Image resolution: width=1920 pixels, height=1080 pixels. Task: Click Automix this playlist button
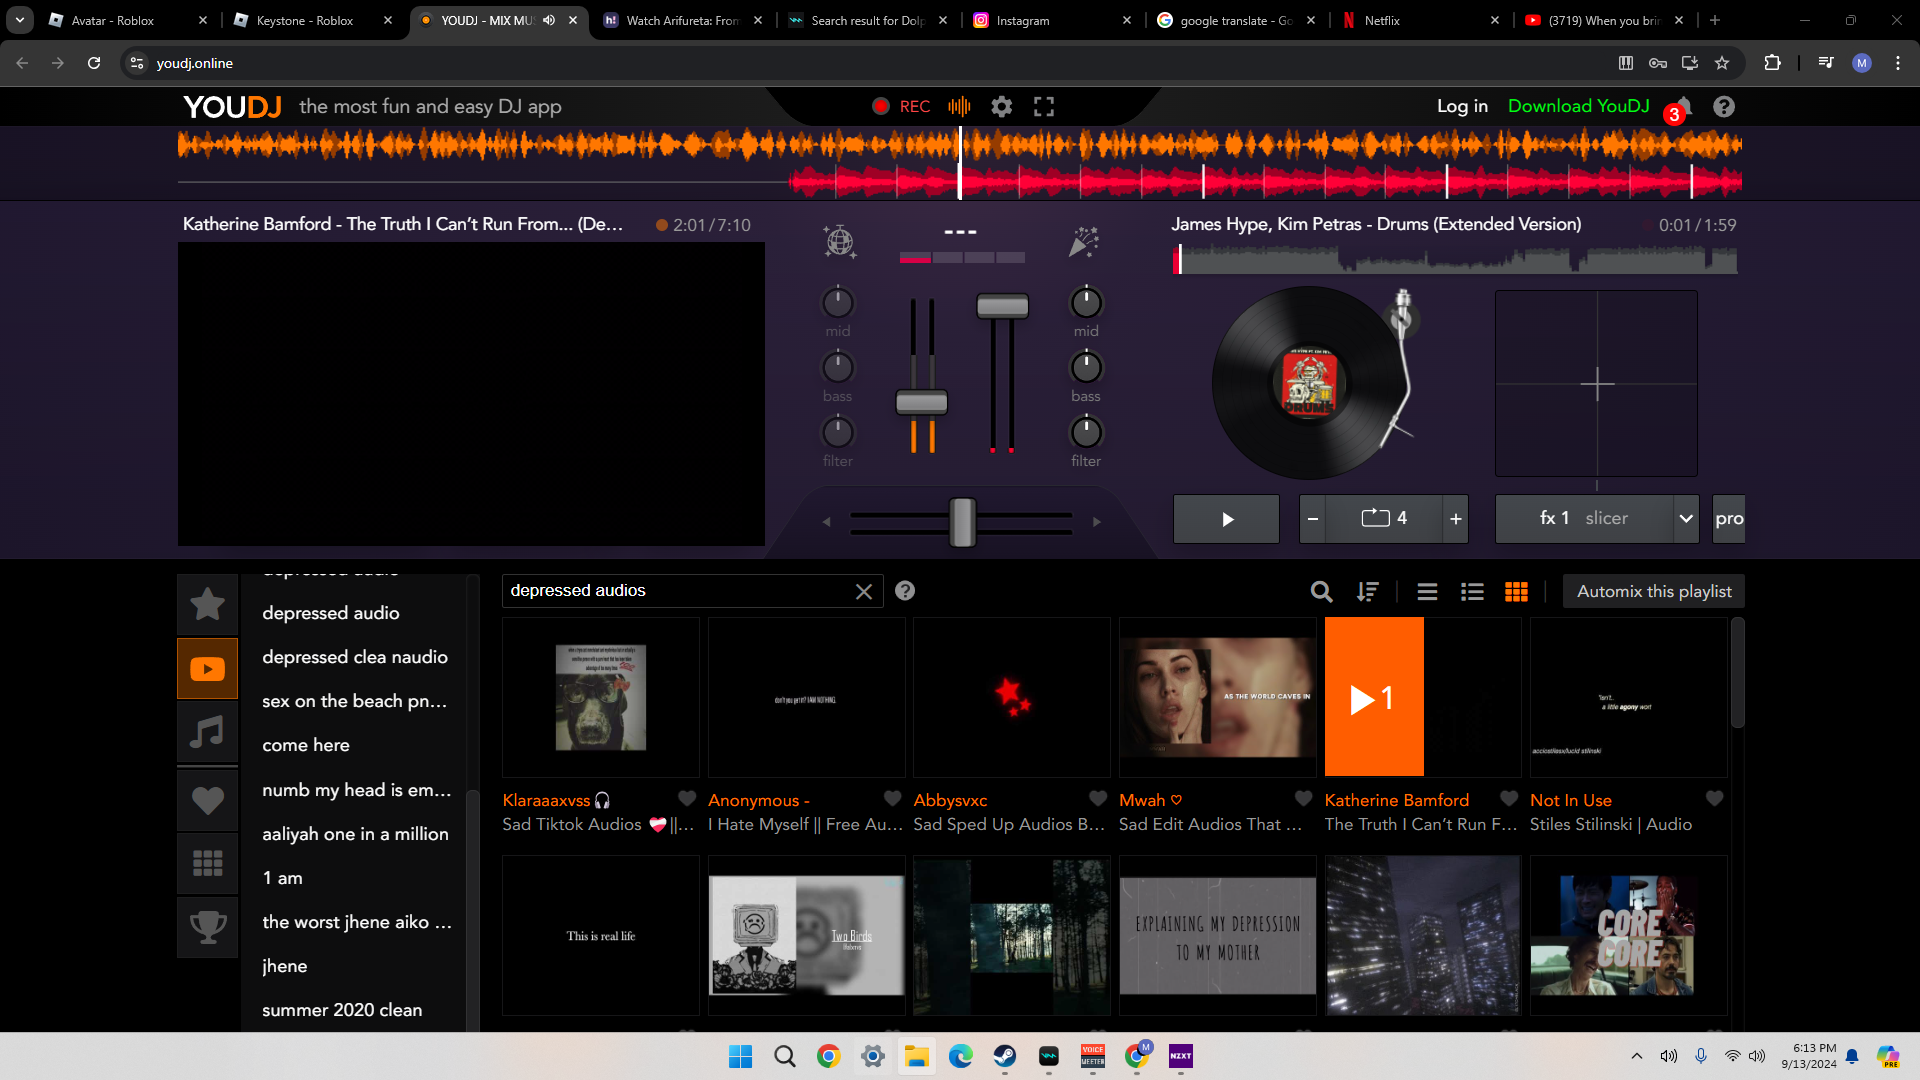click(x=1654, y=591)
